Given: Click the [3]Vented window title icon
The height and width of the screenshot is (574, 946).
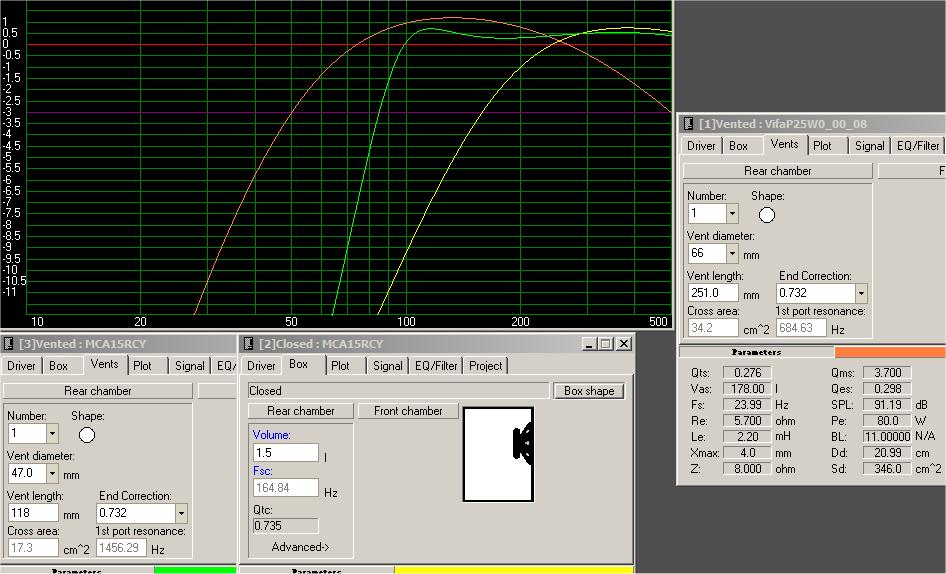Looking at the screenshot, I should pyautogui.click(x=8, y=343).
